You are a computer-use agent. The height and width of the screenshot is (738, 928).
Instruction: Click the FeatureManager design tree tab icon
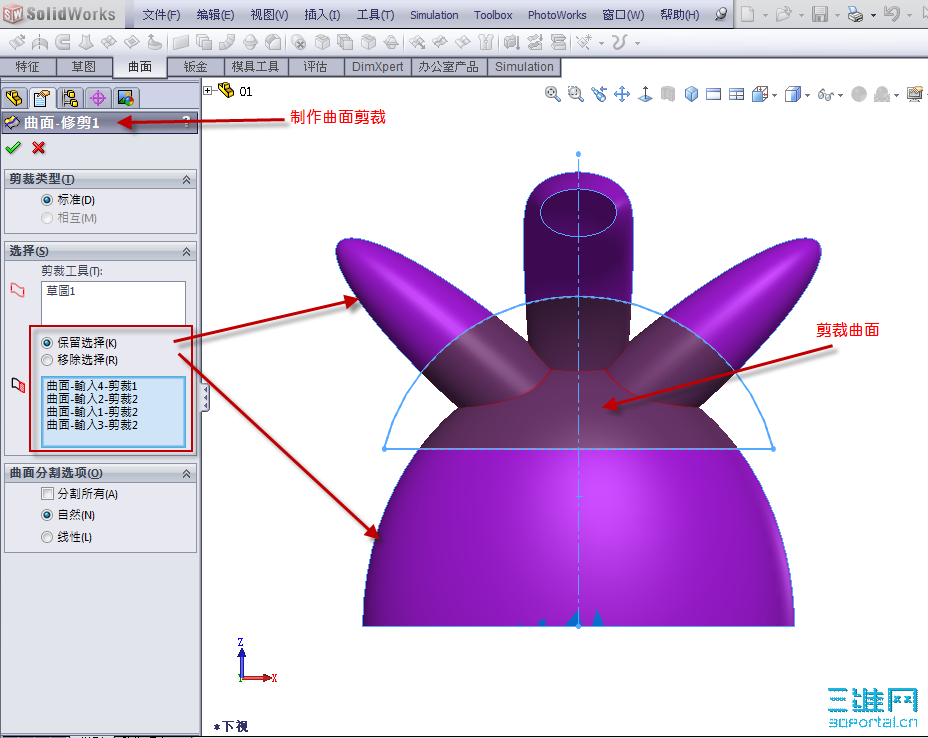pyautogui.click(x=14, y=98)
